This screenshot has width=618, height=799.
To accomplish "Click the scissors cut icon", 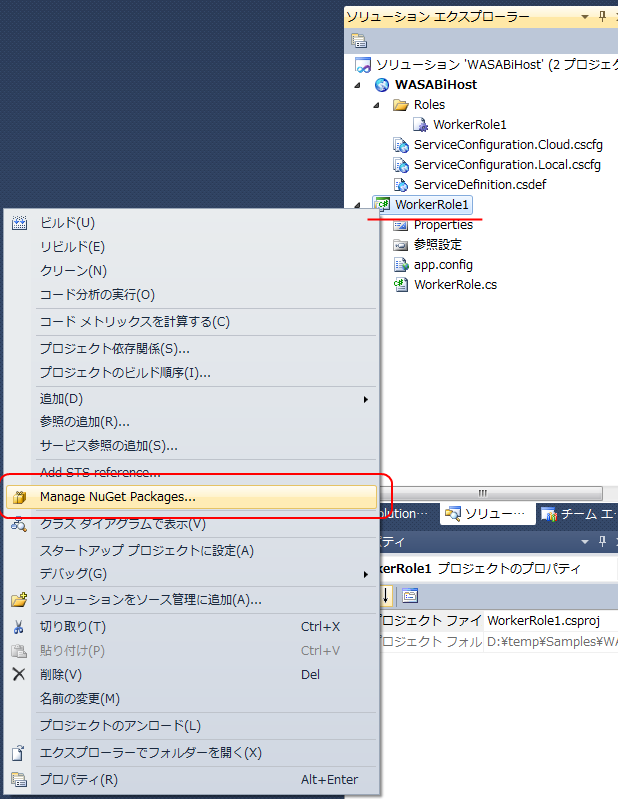I will pos(19,627).
